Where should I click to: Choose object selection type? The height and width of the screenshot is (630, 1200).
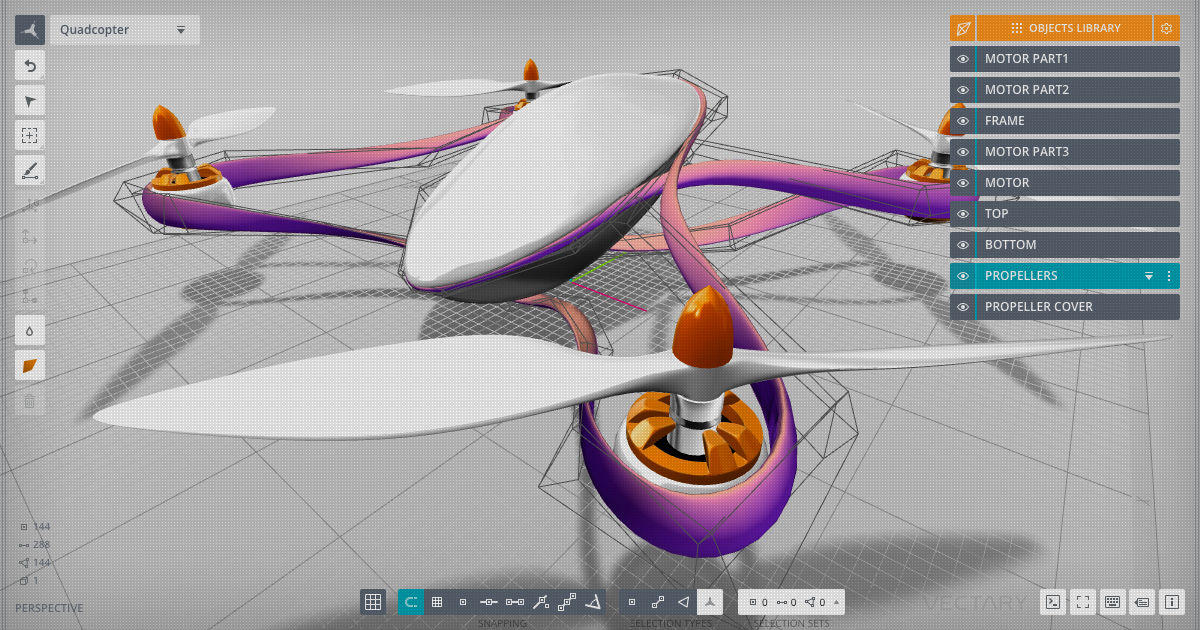(710, 602)
